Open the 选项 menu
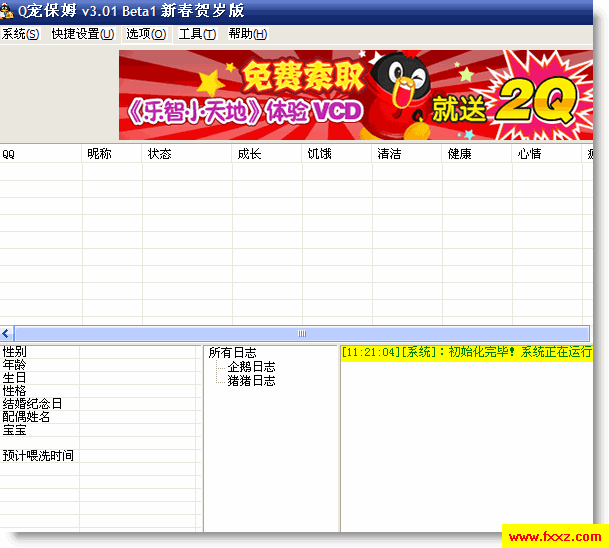Screen dimensions: 609x548 146,34
